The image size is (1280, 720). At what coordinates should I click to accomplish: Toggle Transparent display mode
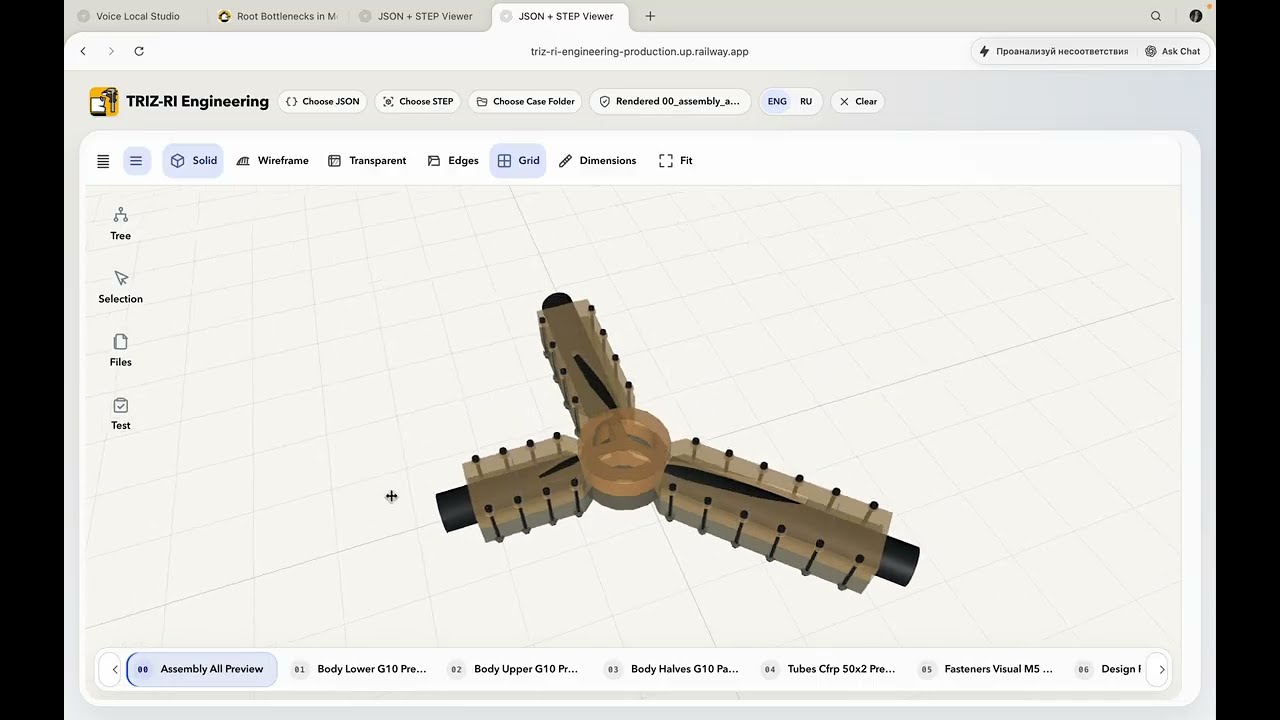click(367, 160)
